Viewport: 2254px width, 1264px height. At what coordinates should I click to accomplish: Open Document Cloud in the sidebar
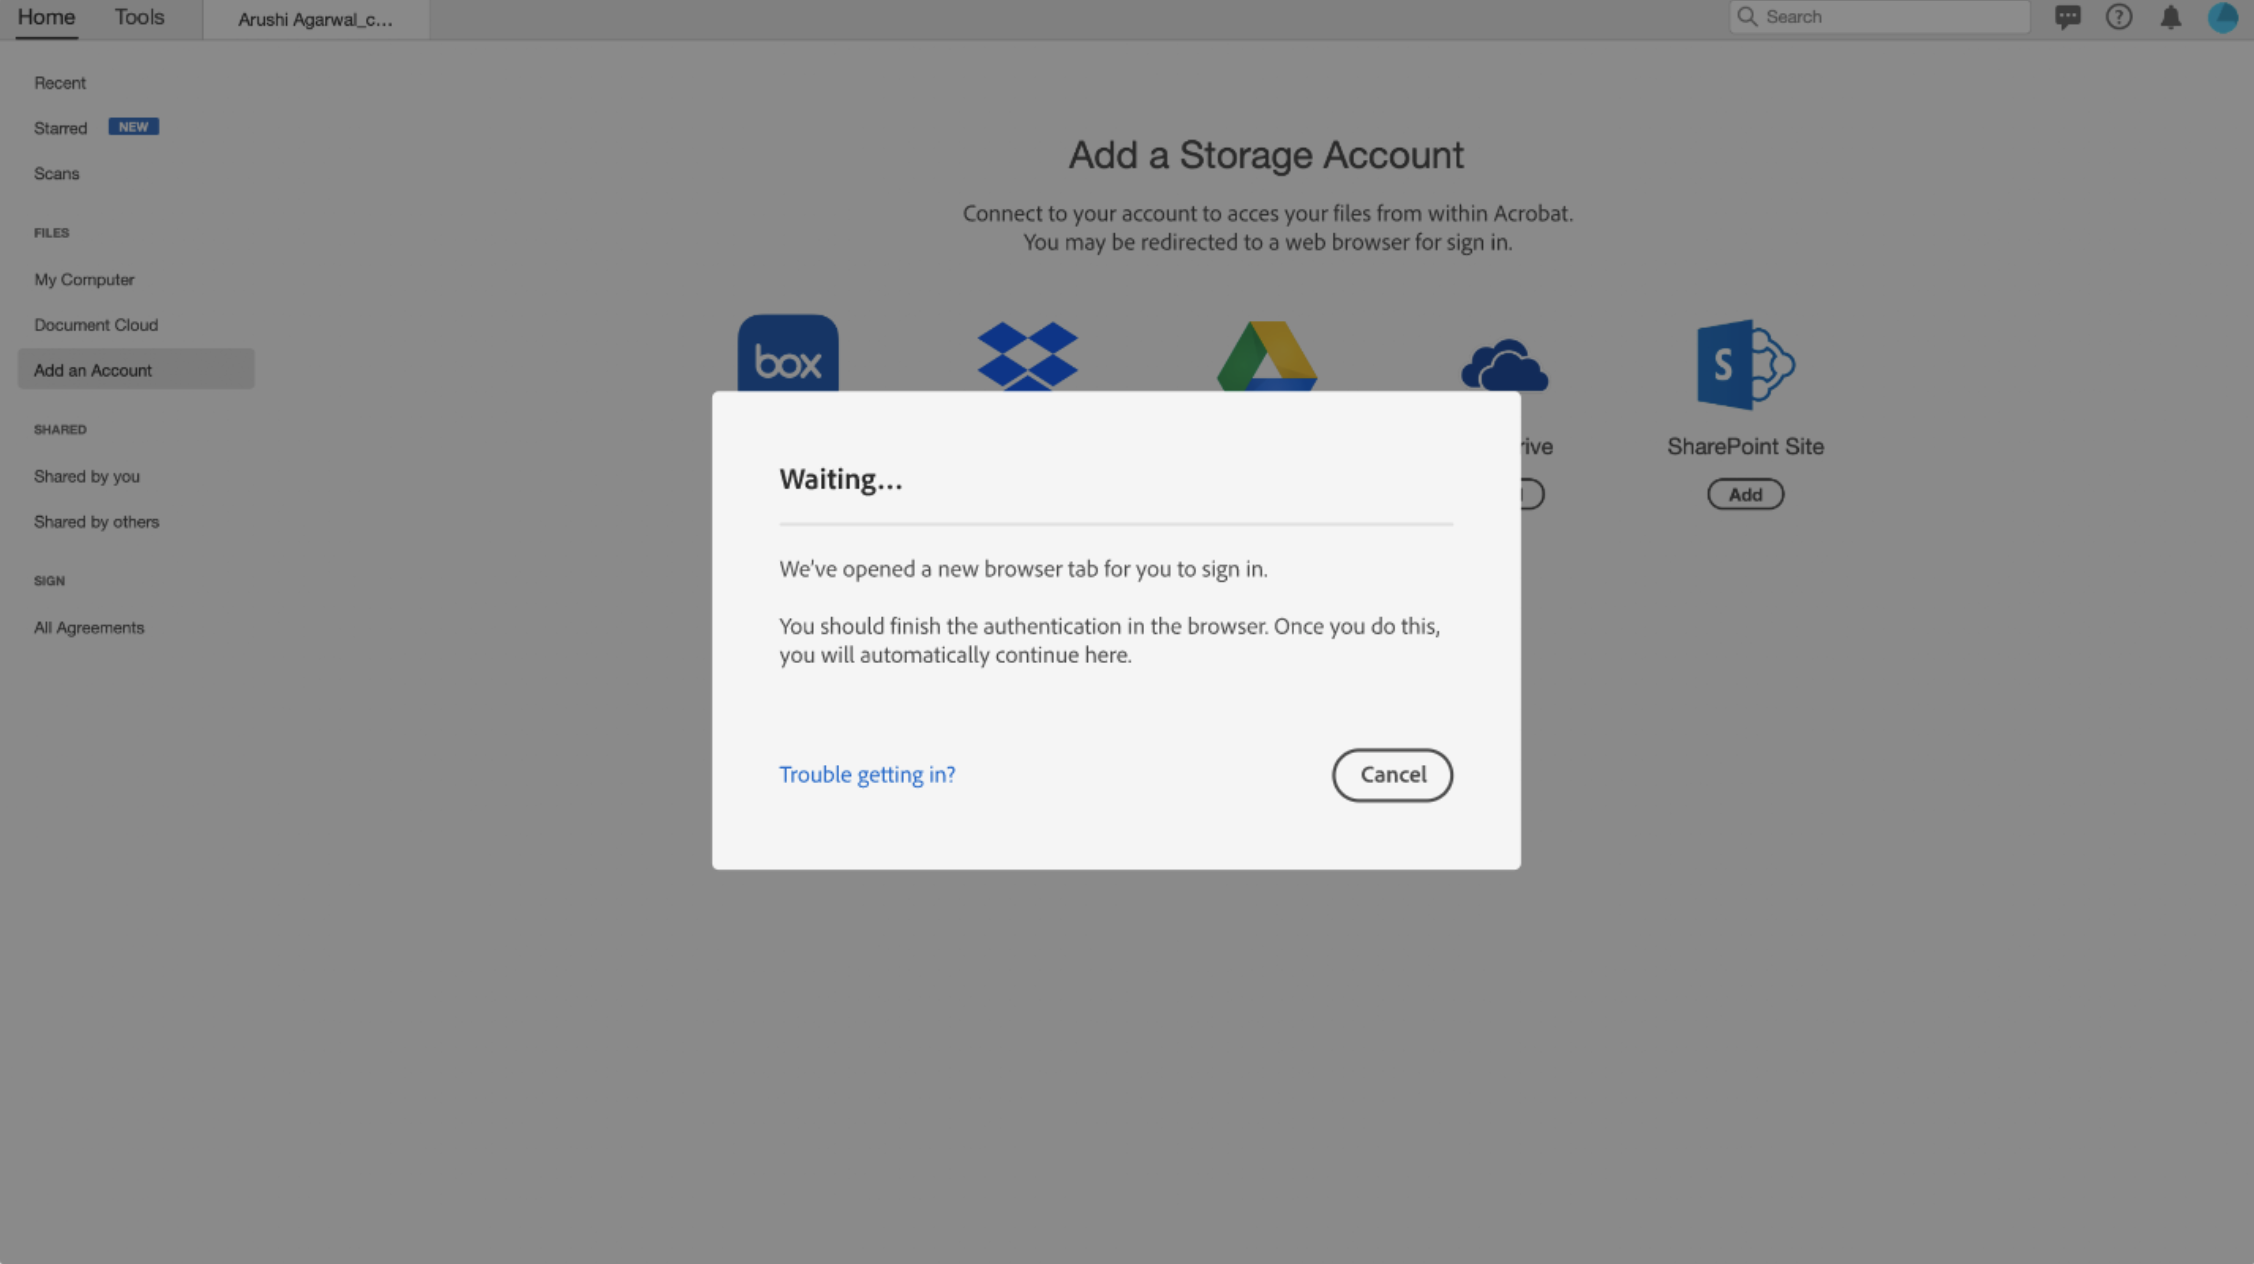coord(96,325)
